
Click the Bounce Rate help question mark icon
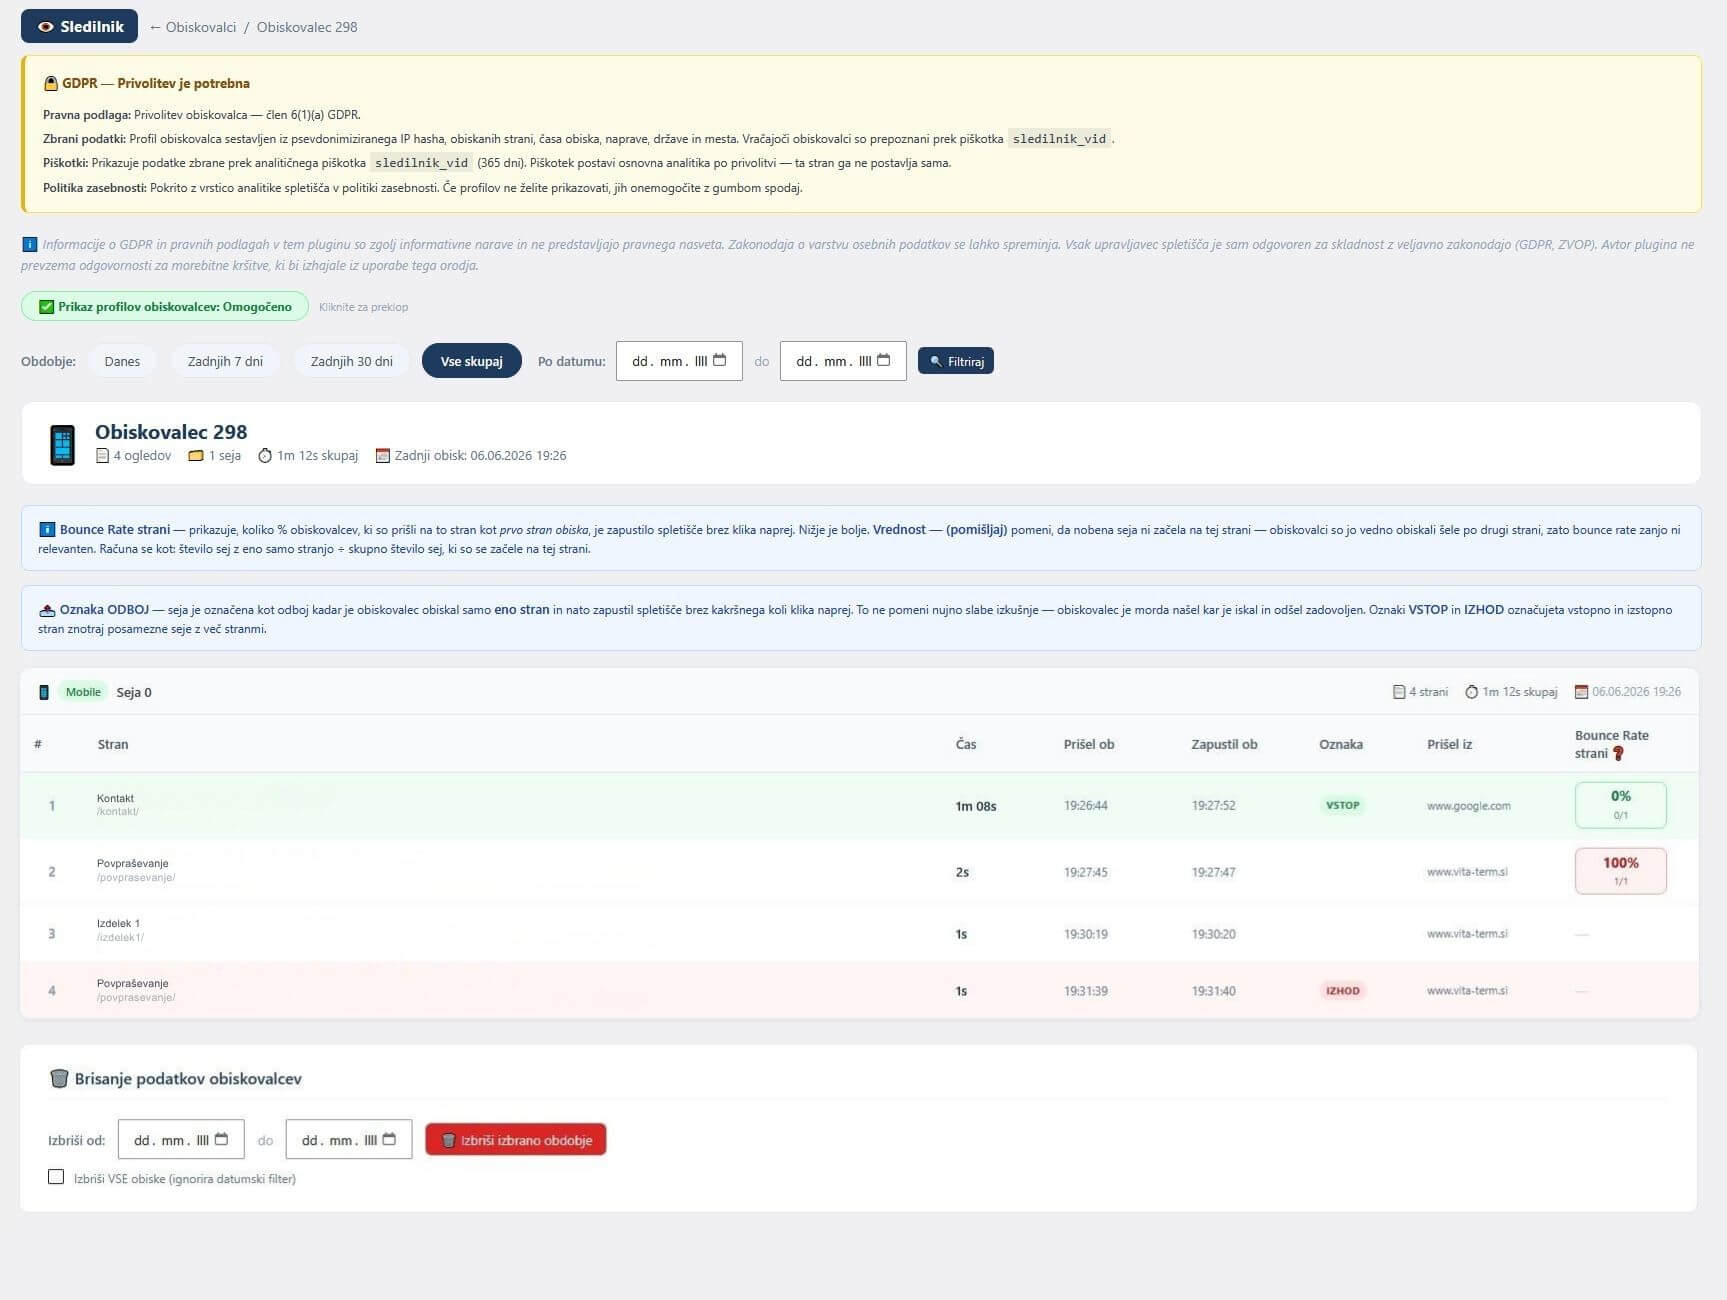point(1618,754)
